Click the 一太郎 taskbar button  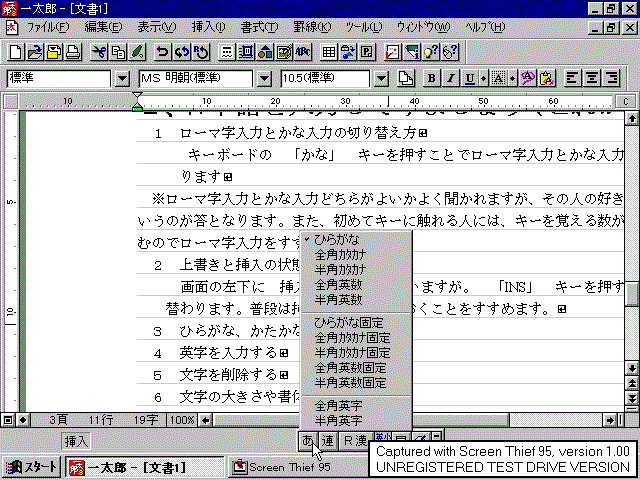click(145, 467)
